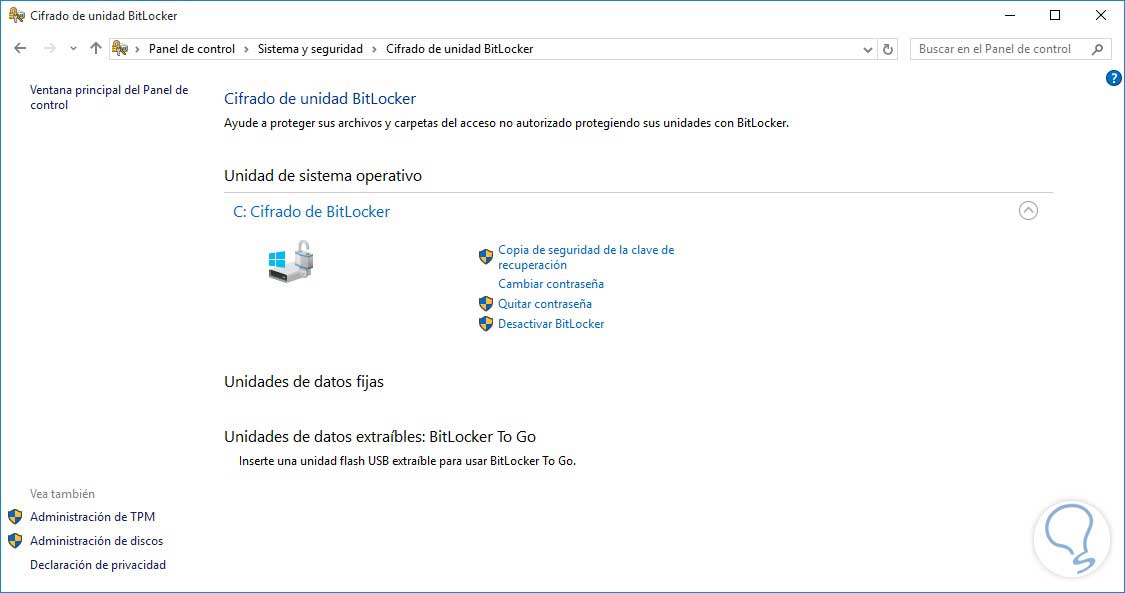Refresh the BitLocker page

[888, 49]
